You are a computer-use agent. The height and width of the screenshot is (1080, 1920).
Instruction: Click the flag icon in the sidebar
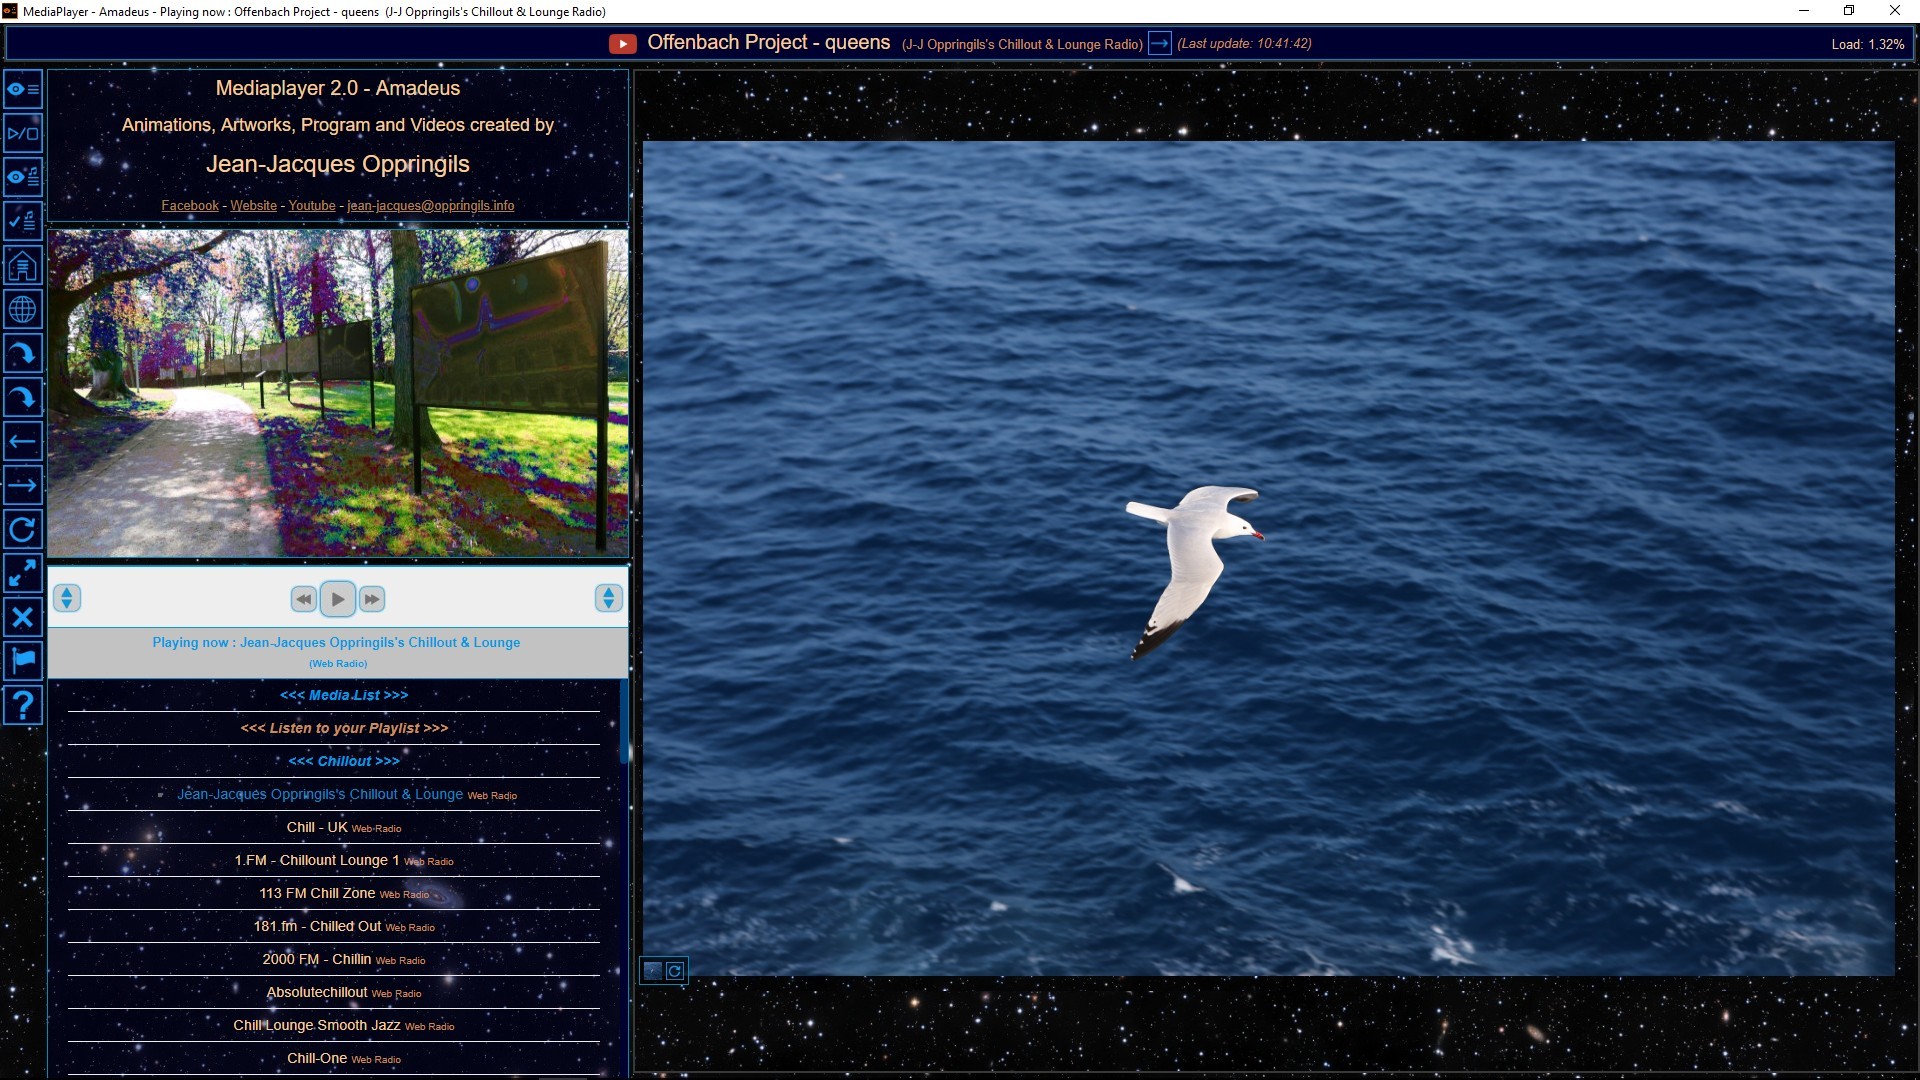coord(23,660)
